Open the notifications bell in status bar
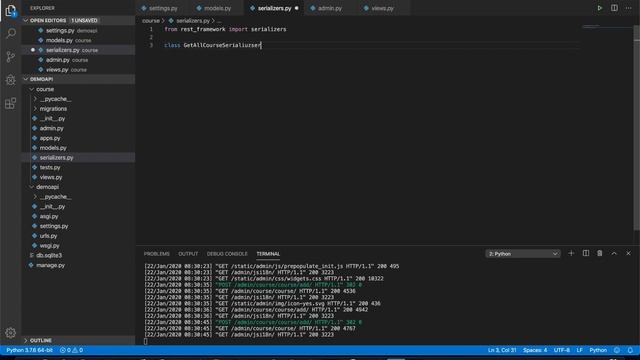Image resolution: width=640 pixels, height=360 pixels. pos(630,350)
